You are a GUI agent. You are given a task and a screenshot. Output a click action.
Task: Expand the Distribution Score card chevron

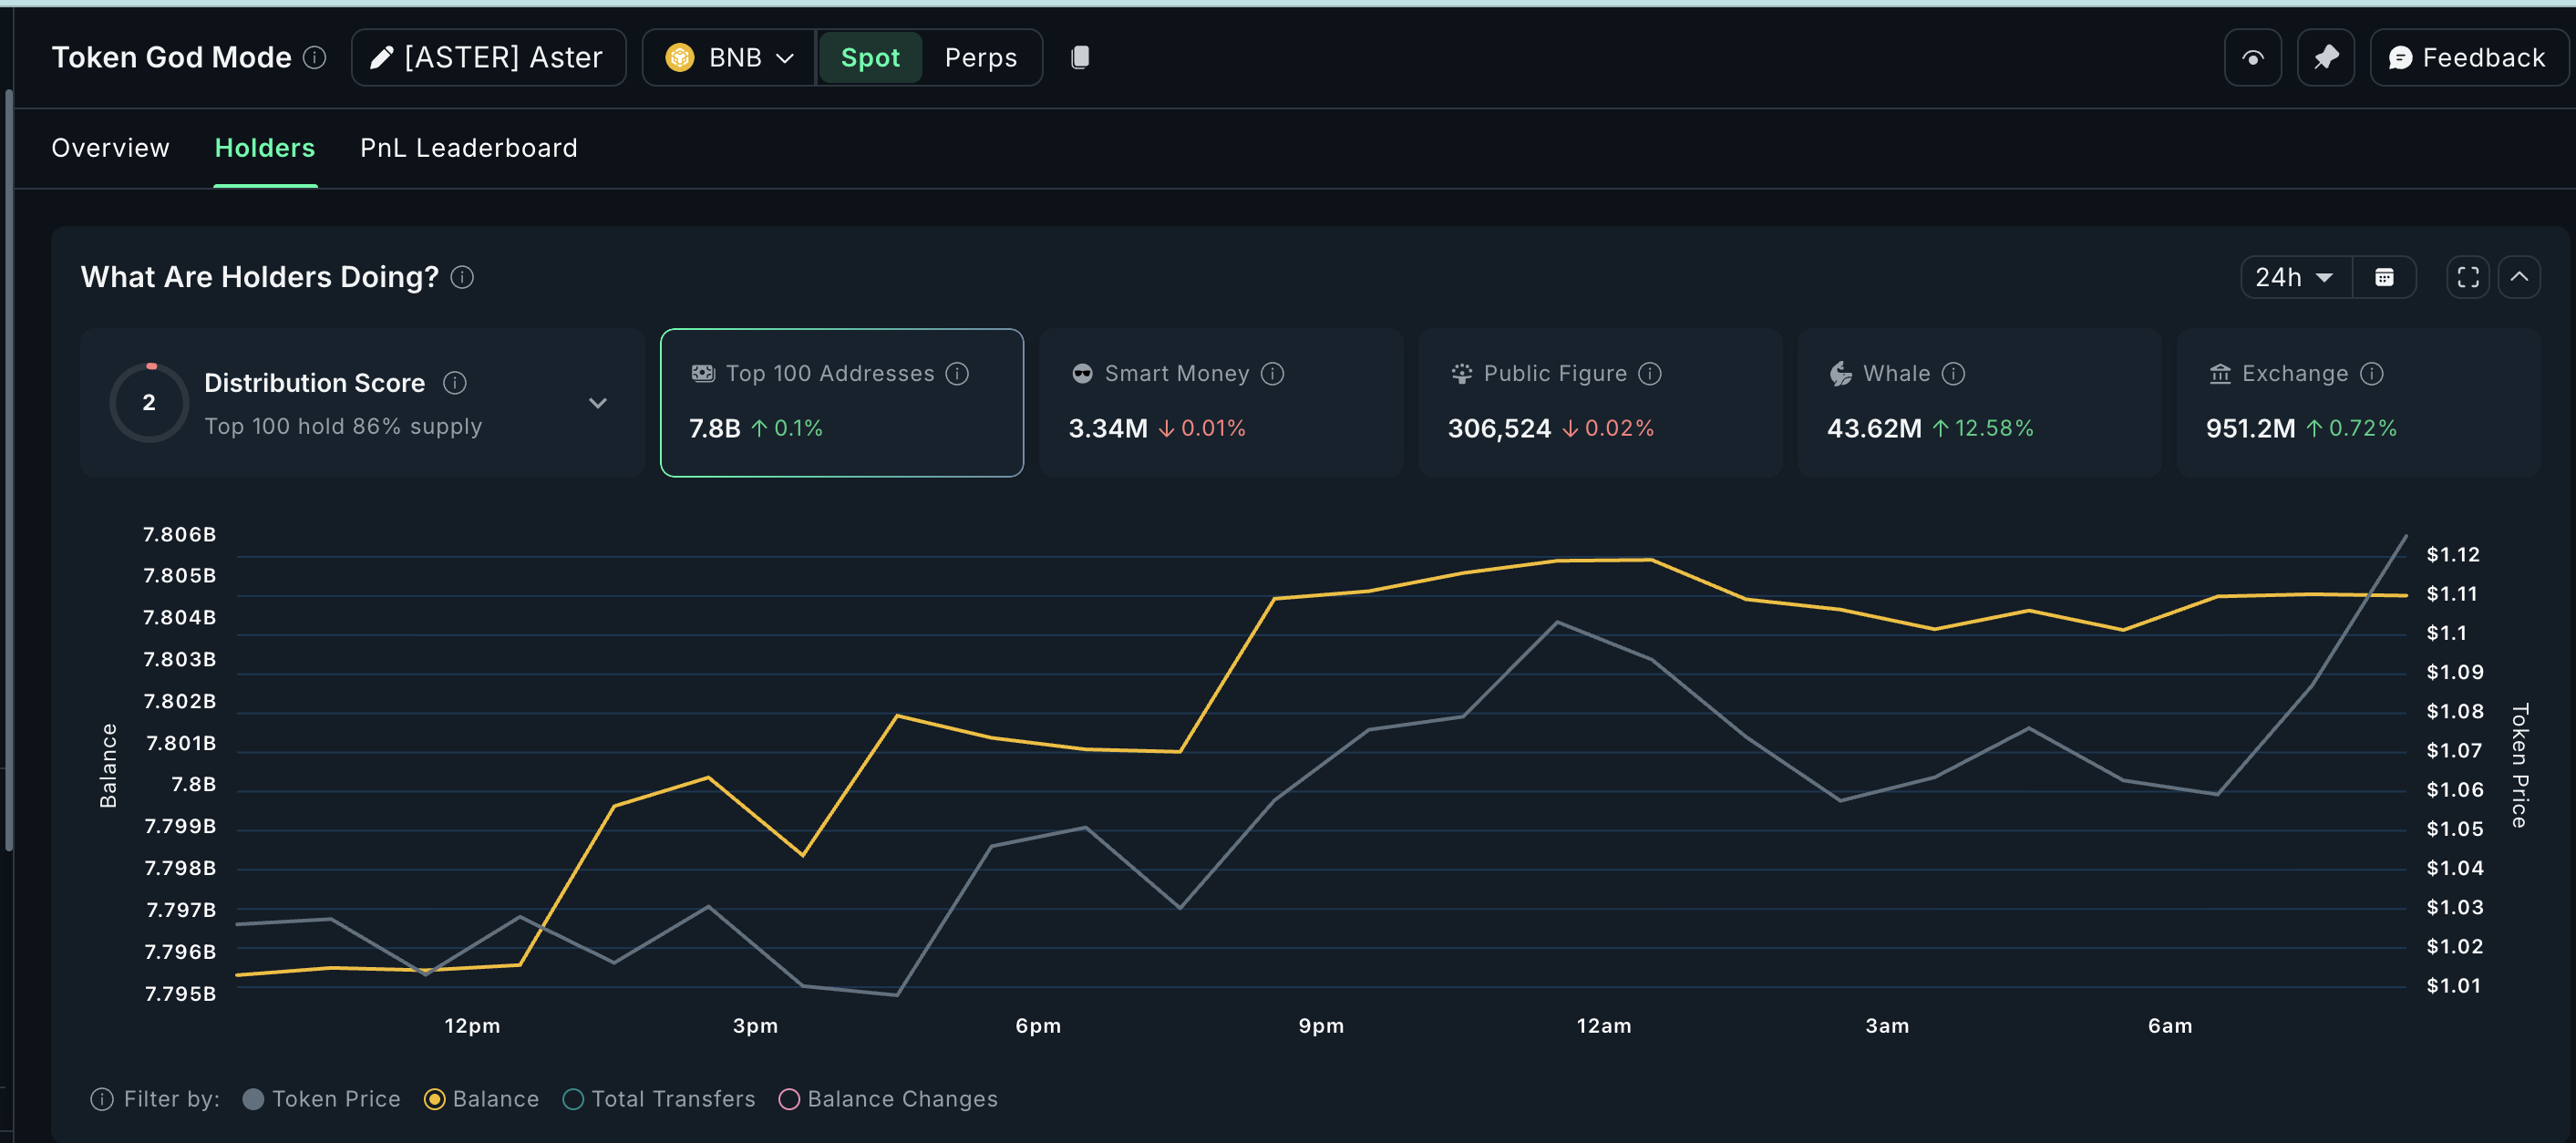pyautogui.click(x=597, y=403)
